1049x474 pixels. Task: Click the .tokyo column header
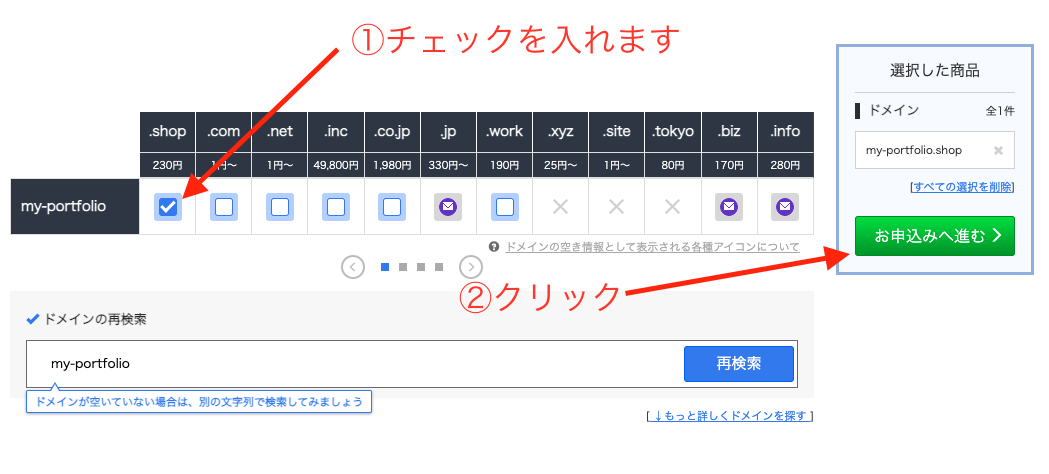tap(673, 132)
